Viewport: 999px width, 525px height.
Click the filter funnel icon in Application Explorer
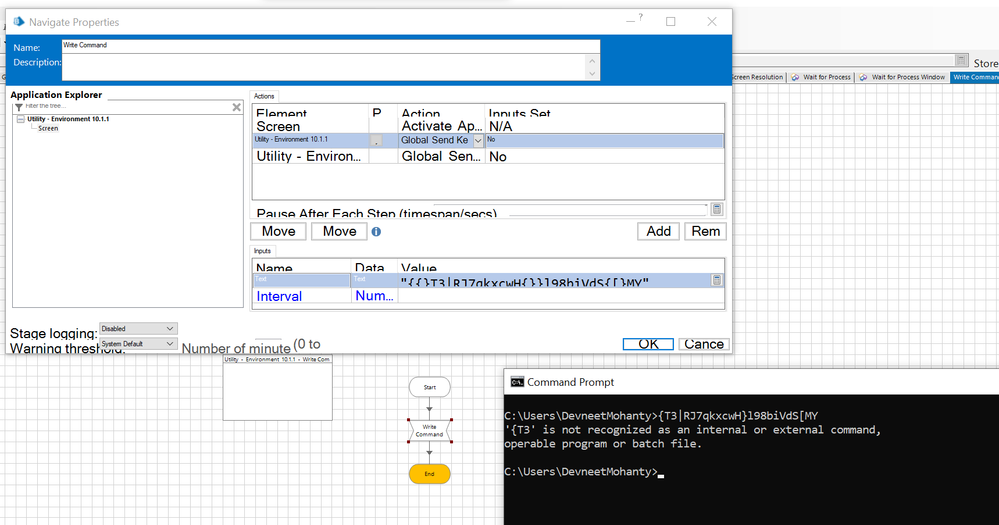pos(18,107)
